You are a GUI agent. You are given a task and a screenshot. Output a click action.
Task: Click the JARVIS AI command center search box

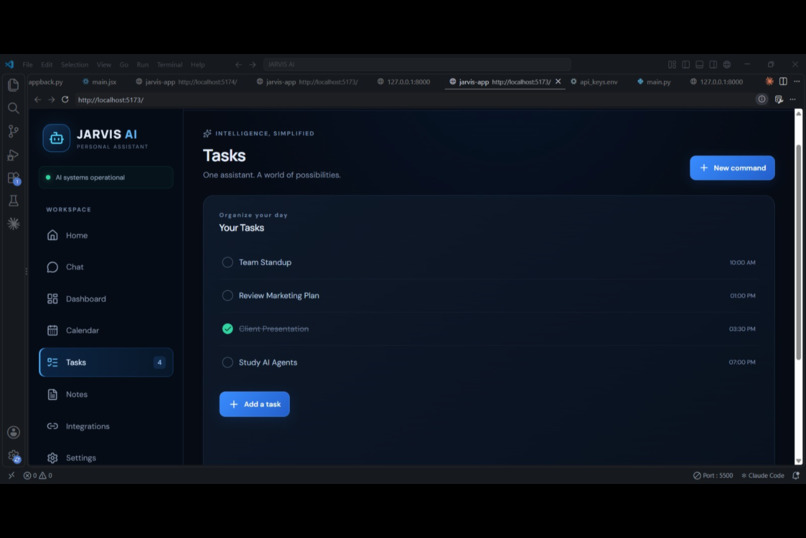(x=417, y=64)
